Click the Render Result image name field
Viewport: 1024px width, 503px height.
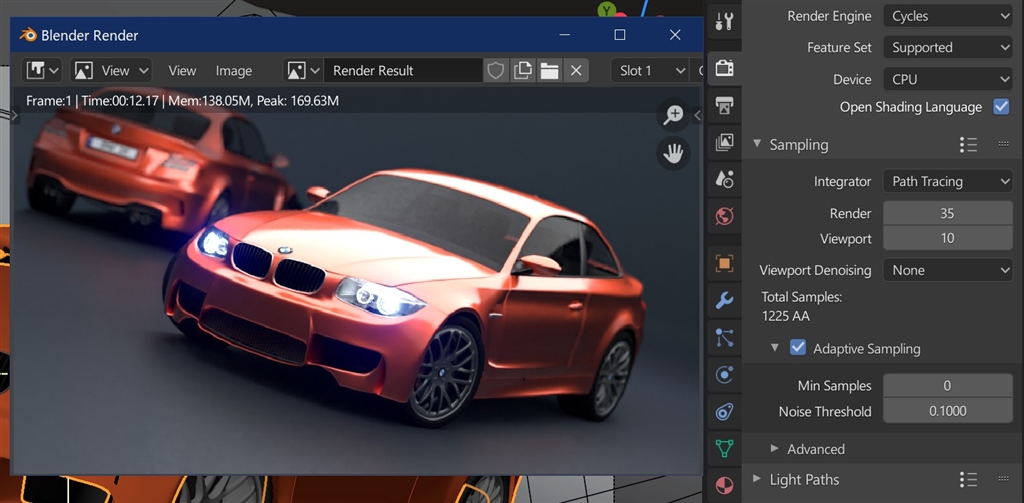click(x=404, y=71)
